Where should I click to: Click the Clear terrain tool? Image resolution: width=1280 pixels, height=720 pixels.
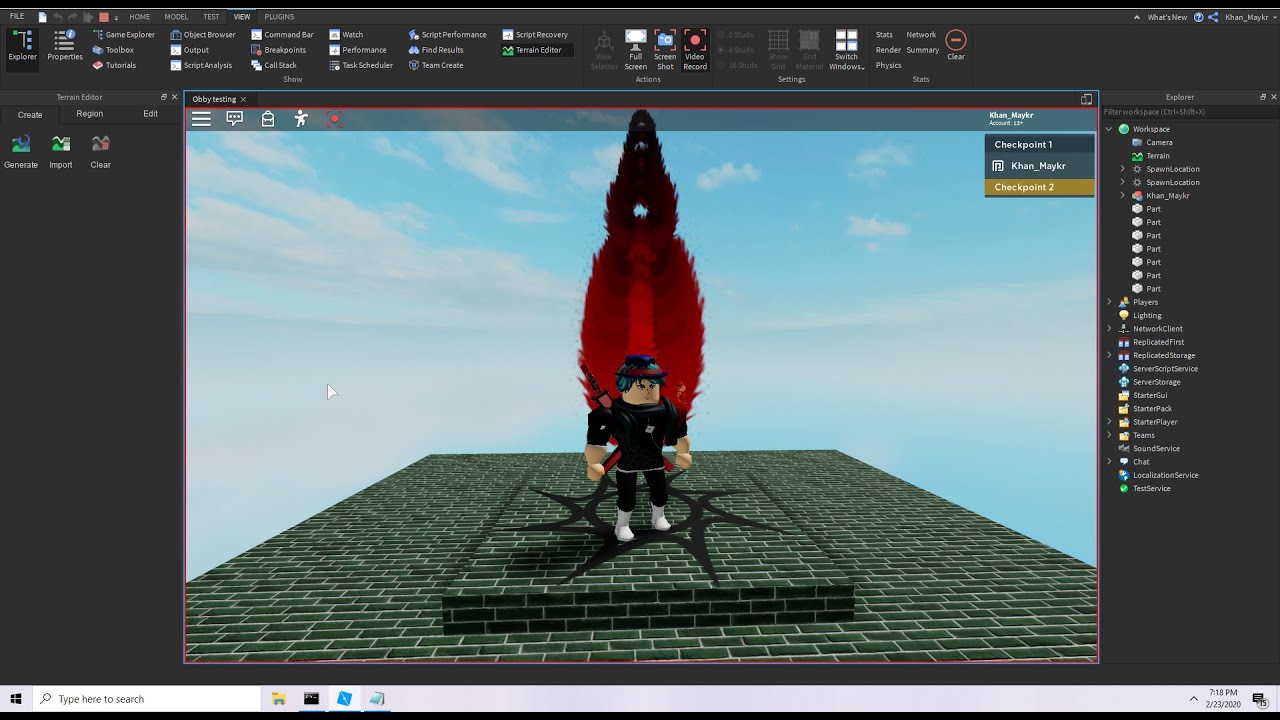click(x=100, y=152)
